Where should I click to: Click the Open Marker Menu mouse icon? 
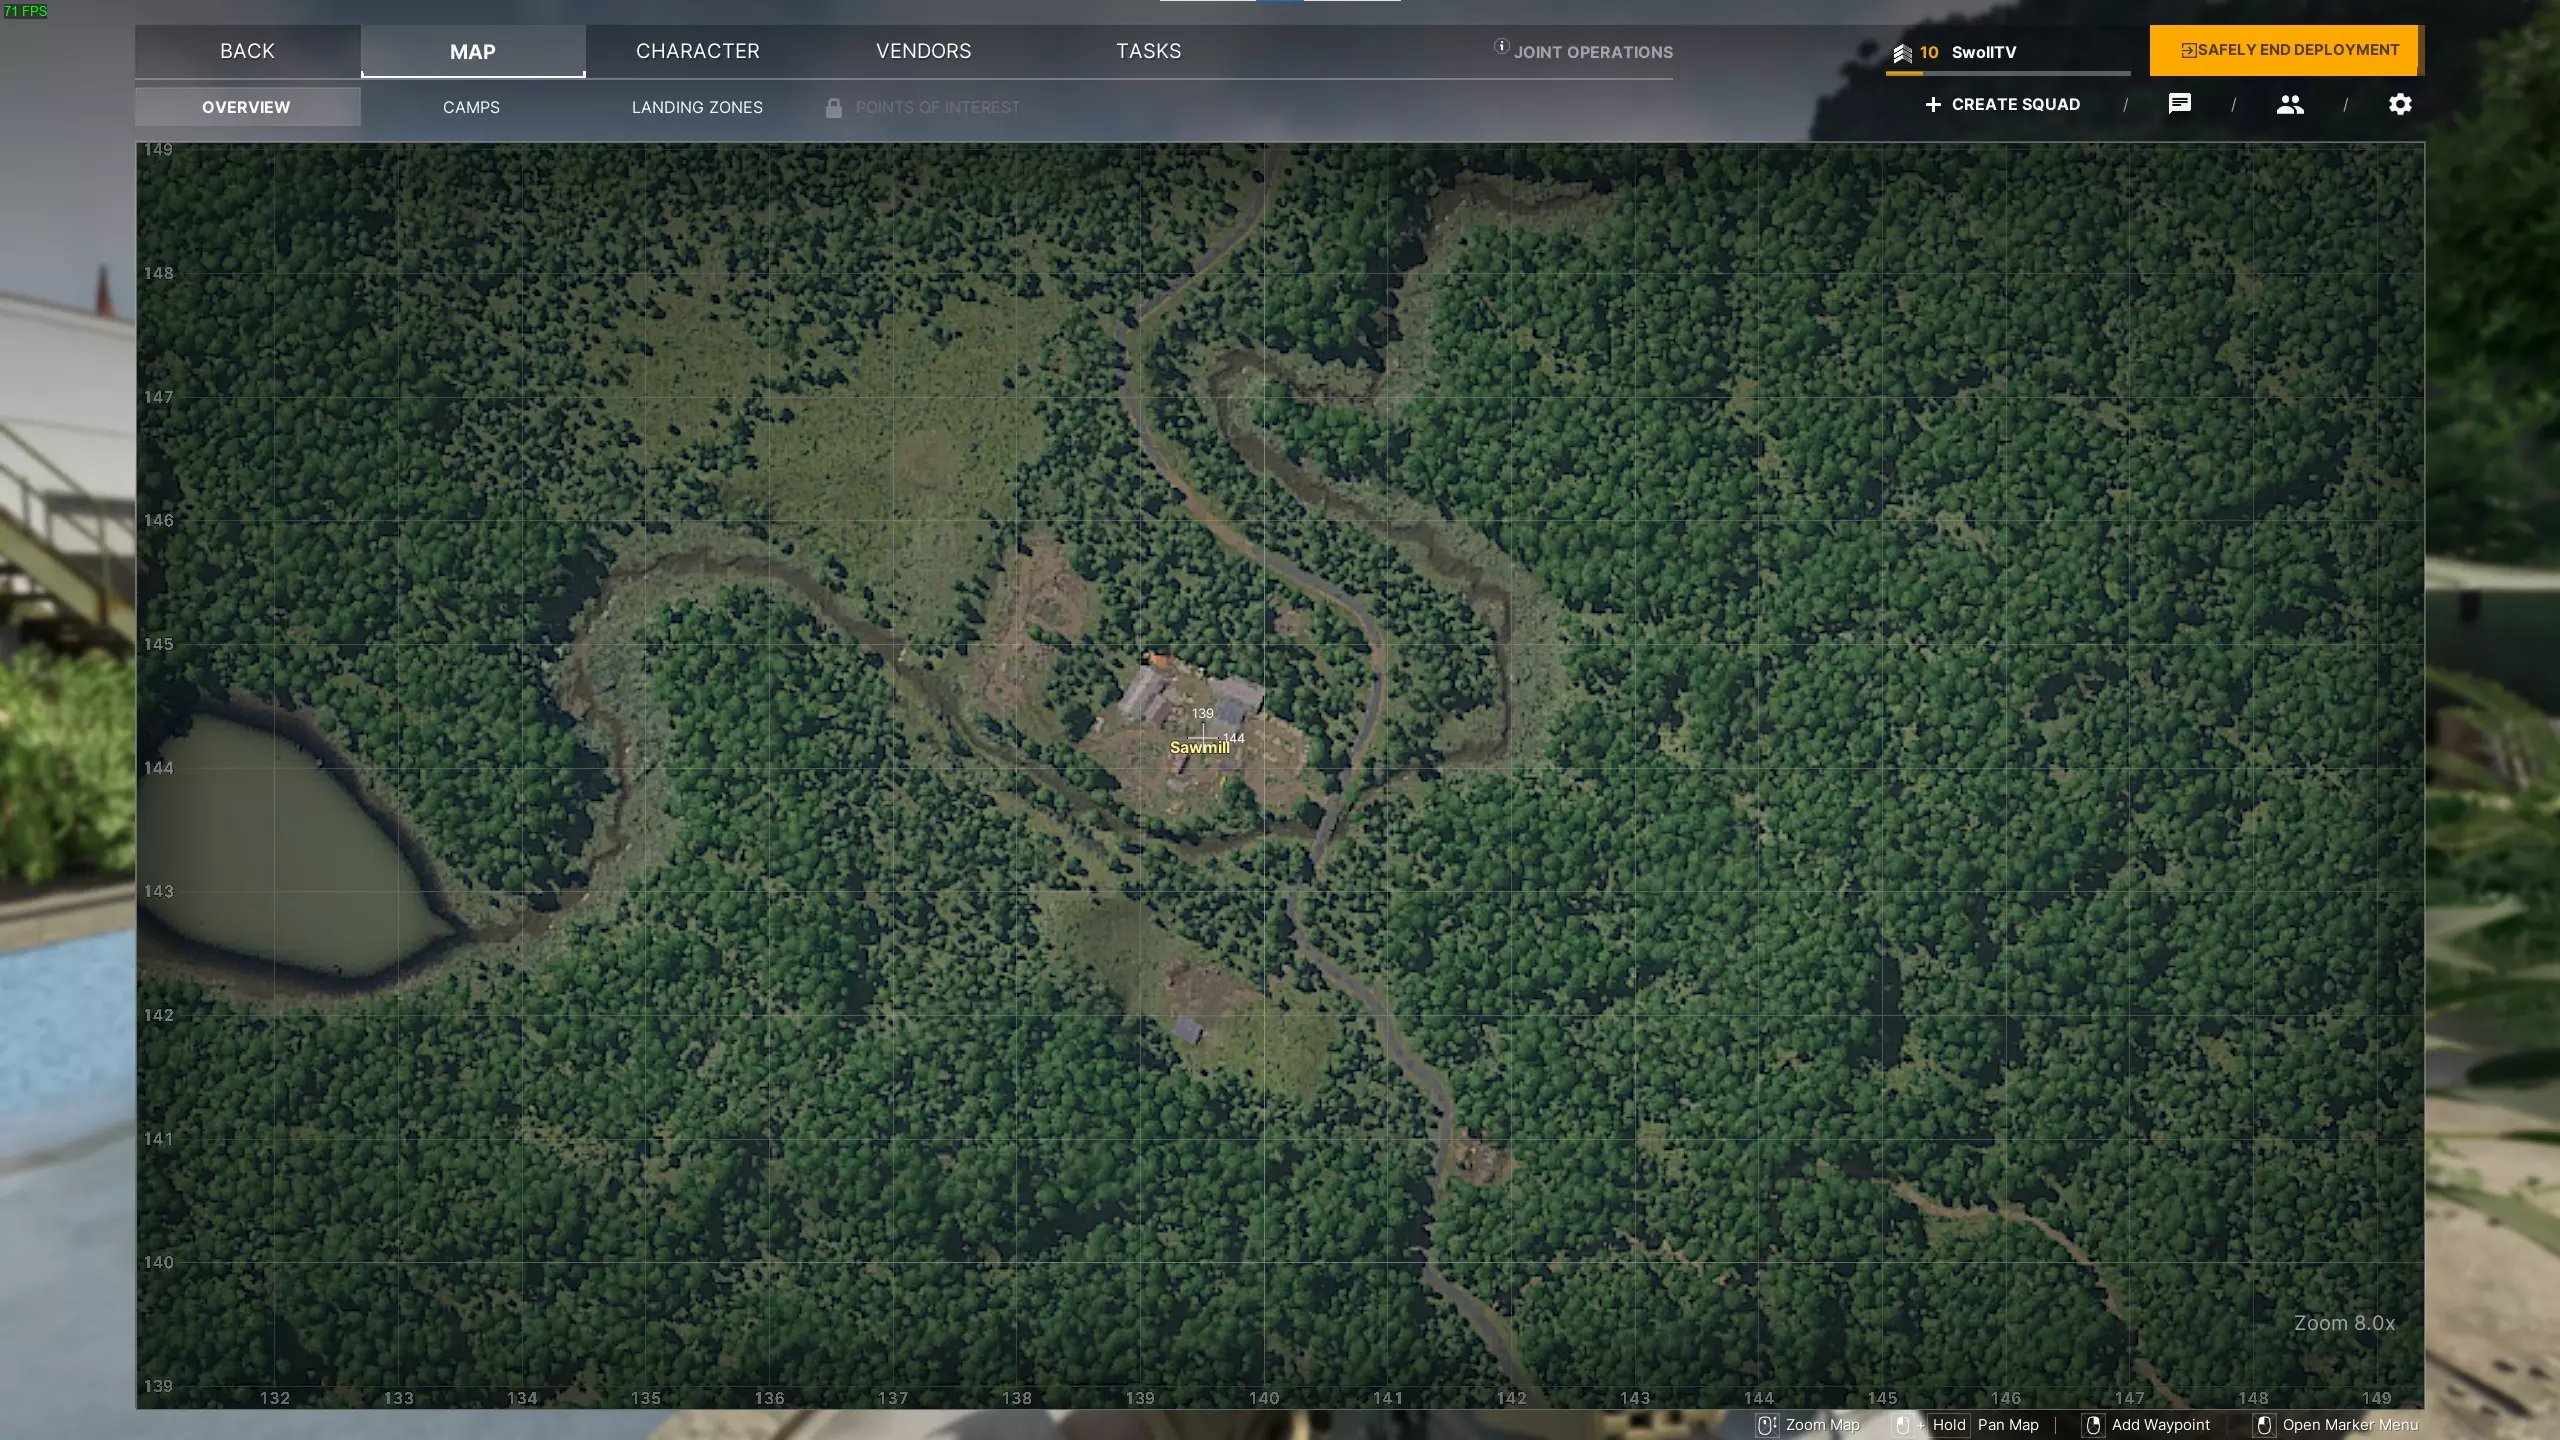pos(2264,1425)
